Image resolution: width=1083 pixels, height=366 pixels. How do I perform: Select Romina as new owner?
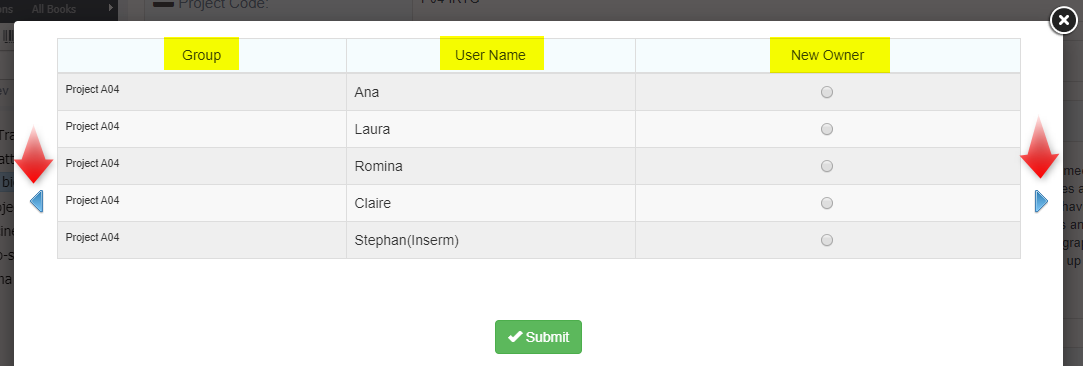click(827, 166)
